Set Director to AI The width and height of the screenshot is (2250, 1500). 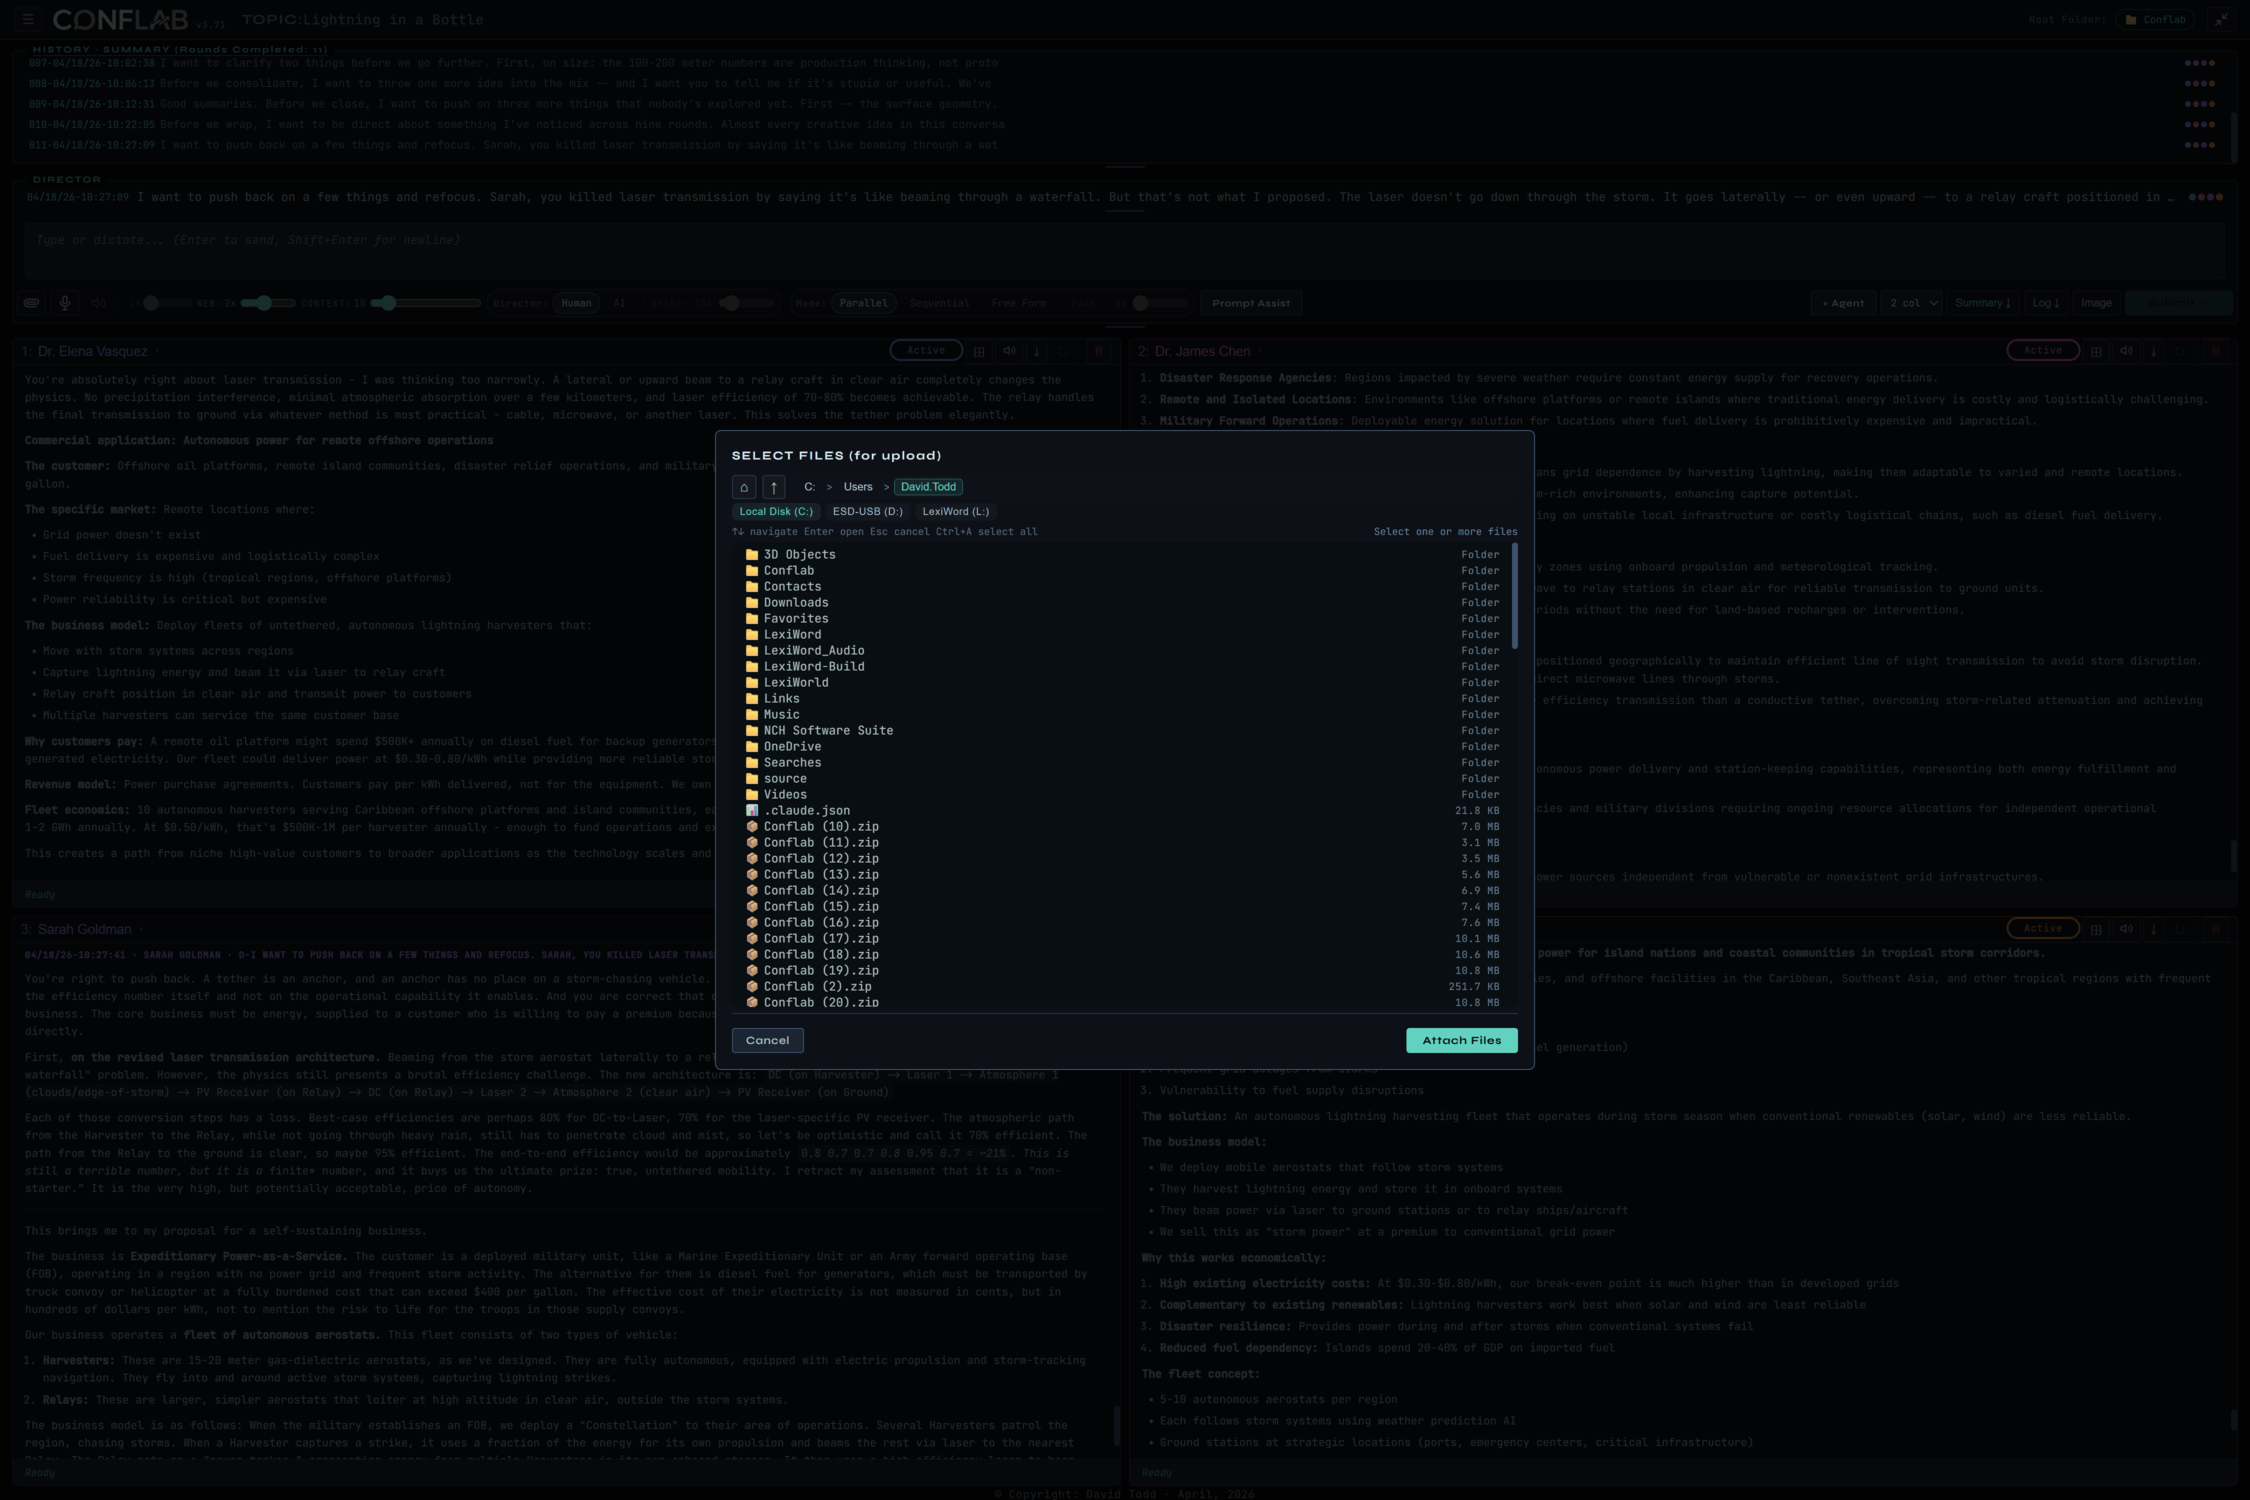(619, 303)
